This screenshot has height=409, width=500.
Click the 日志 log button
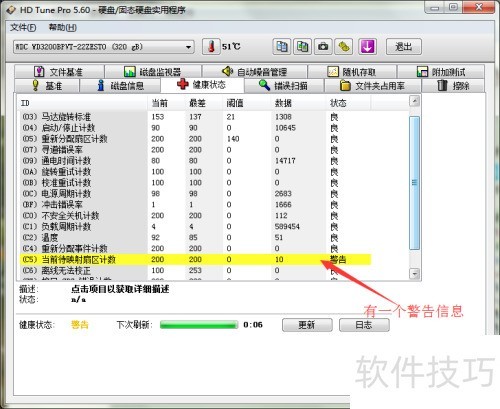364,325
